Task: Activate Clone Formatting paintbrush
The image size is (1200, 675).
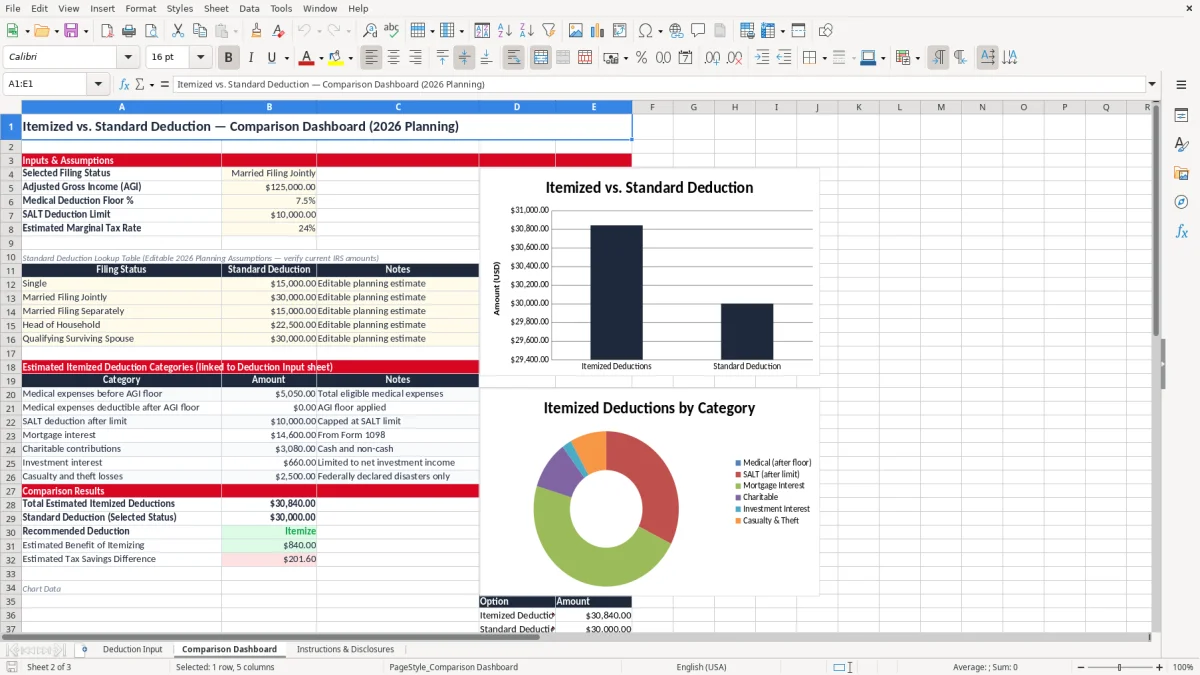Action: point(256,31)
